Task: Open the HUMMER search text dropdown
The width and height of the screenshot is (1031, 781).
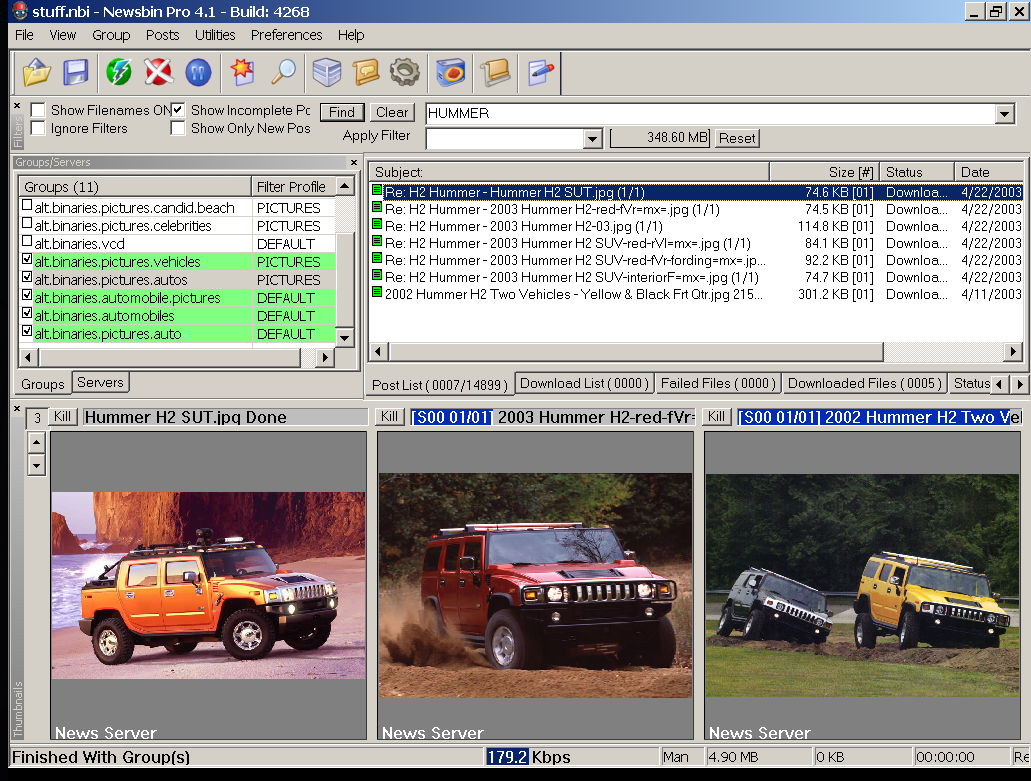Action: point(1005,114)
